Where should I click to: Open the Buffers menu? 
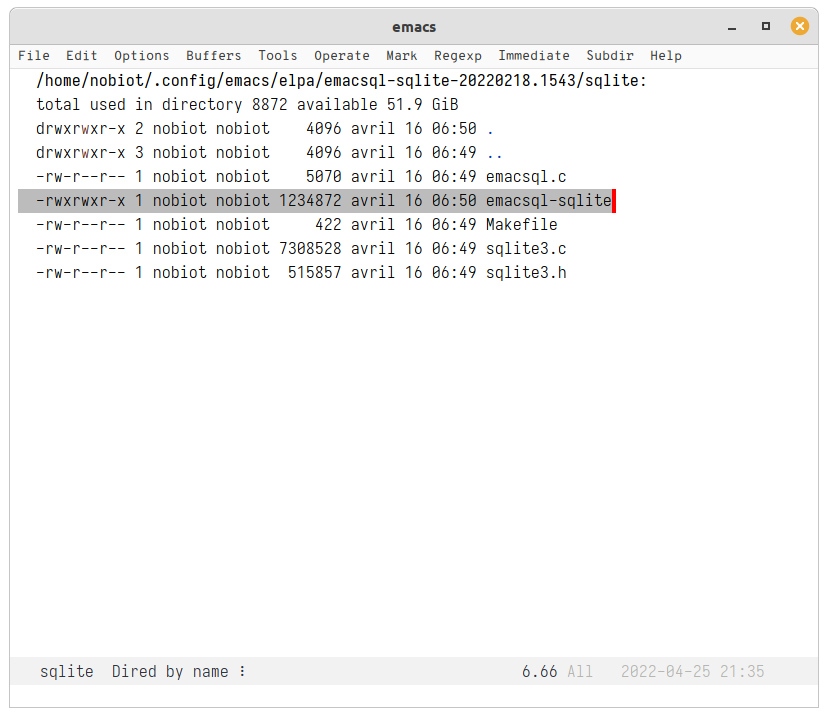tap(213, 56)
